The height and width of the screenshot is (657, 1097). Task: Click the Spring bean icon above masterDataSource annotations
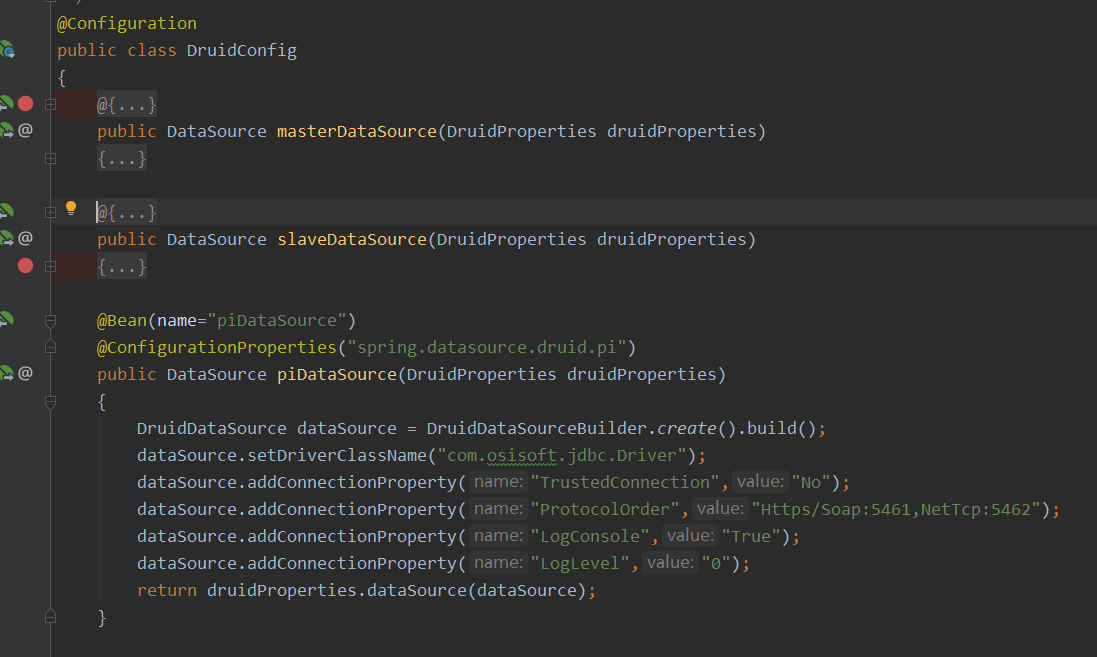pos(5,103)
